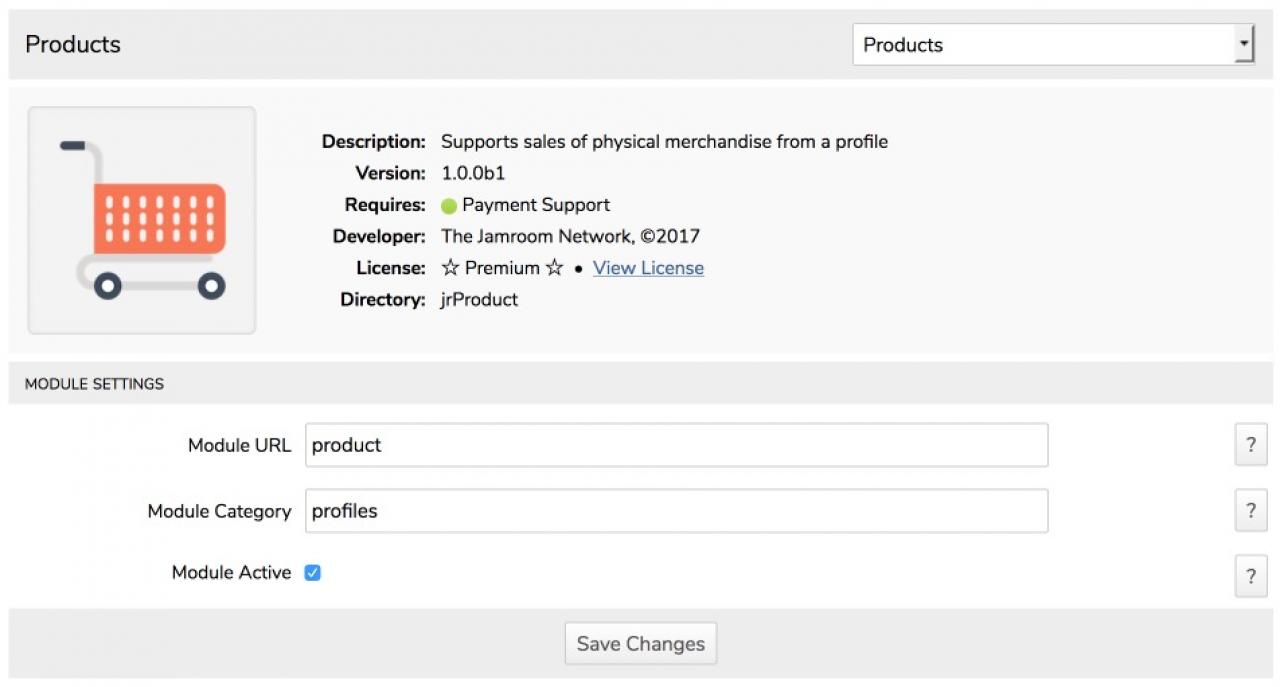Open the Products module selector dropdown
Screen dimensions: 1280x687
[x=1053, y=45]
